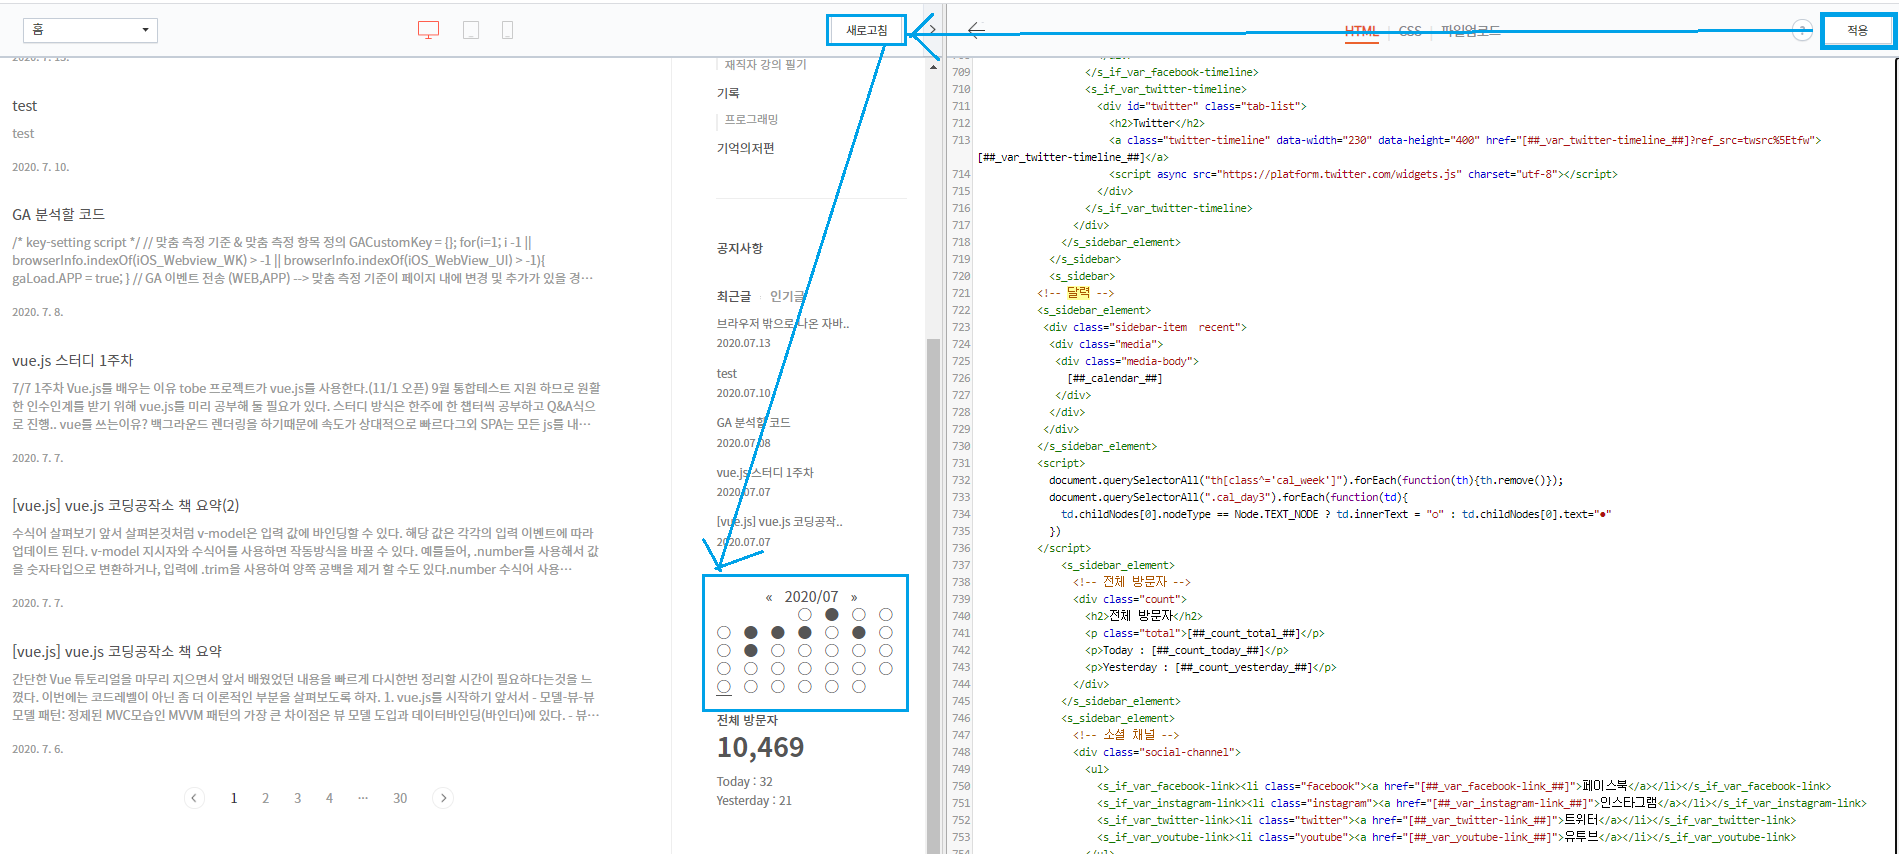Open the 프로그래밍 subcategory

pos(751,119)
